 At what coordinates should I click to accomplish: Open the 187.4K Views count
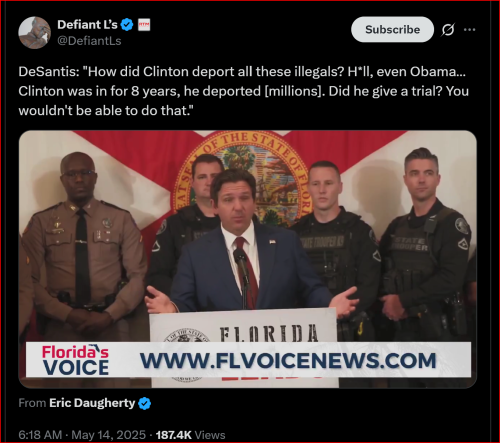pyautogui.click(x=190, y=435)
